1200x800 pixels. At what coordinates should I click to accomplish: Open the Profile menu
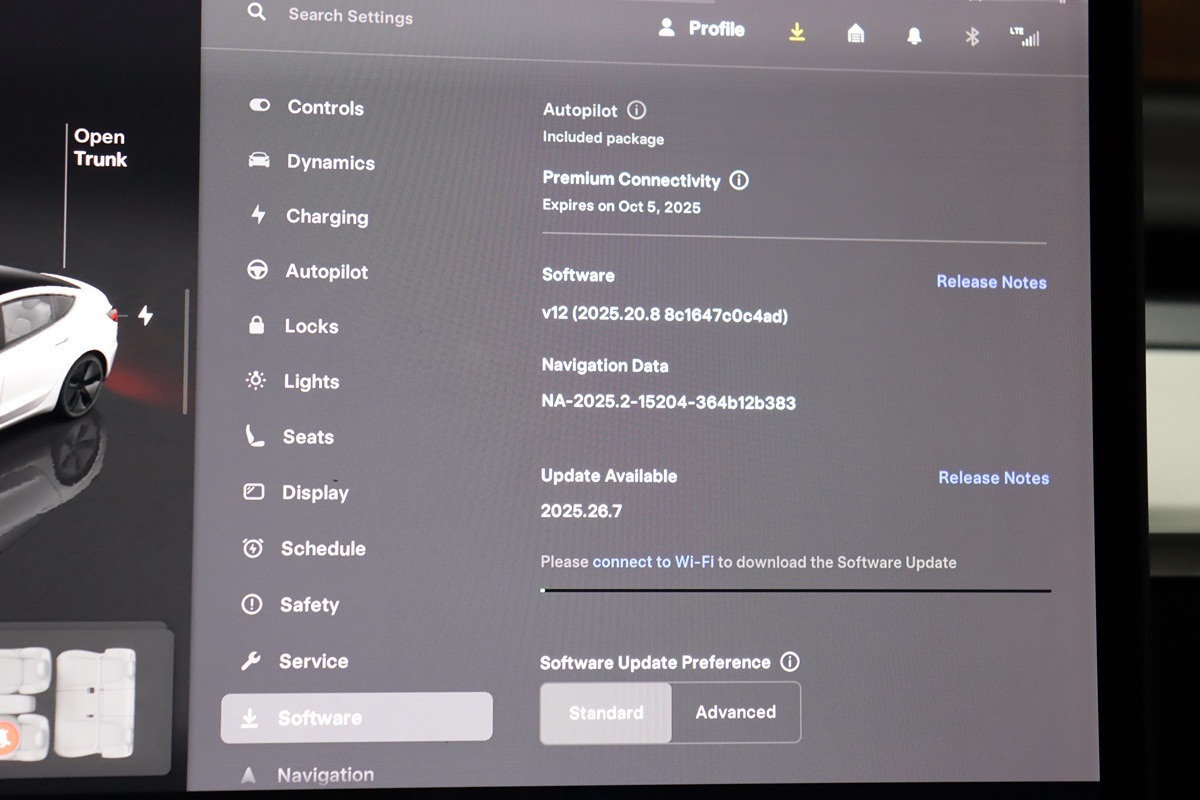(701, 29)
